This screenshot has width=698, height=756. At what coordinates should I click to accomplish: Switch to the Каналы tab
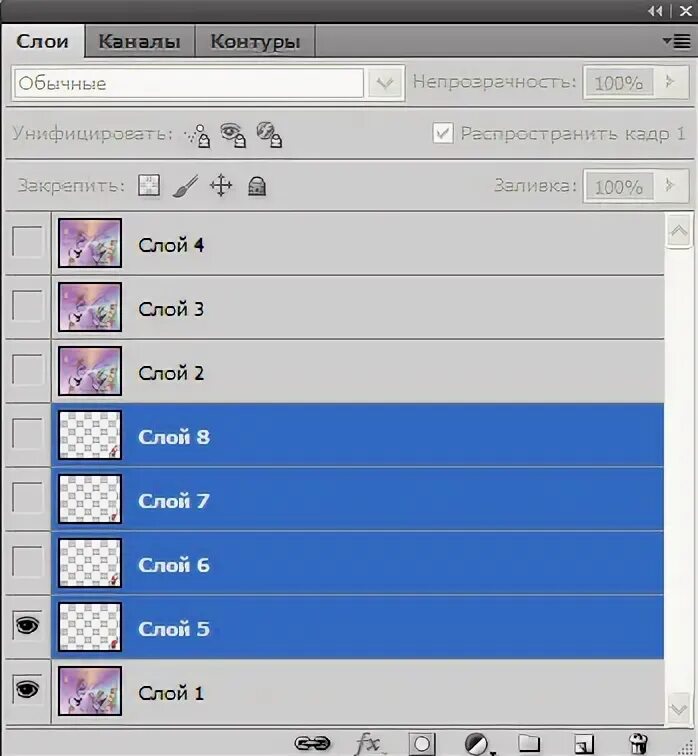140,41
